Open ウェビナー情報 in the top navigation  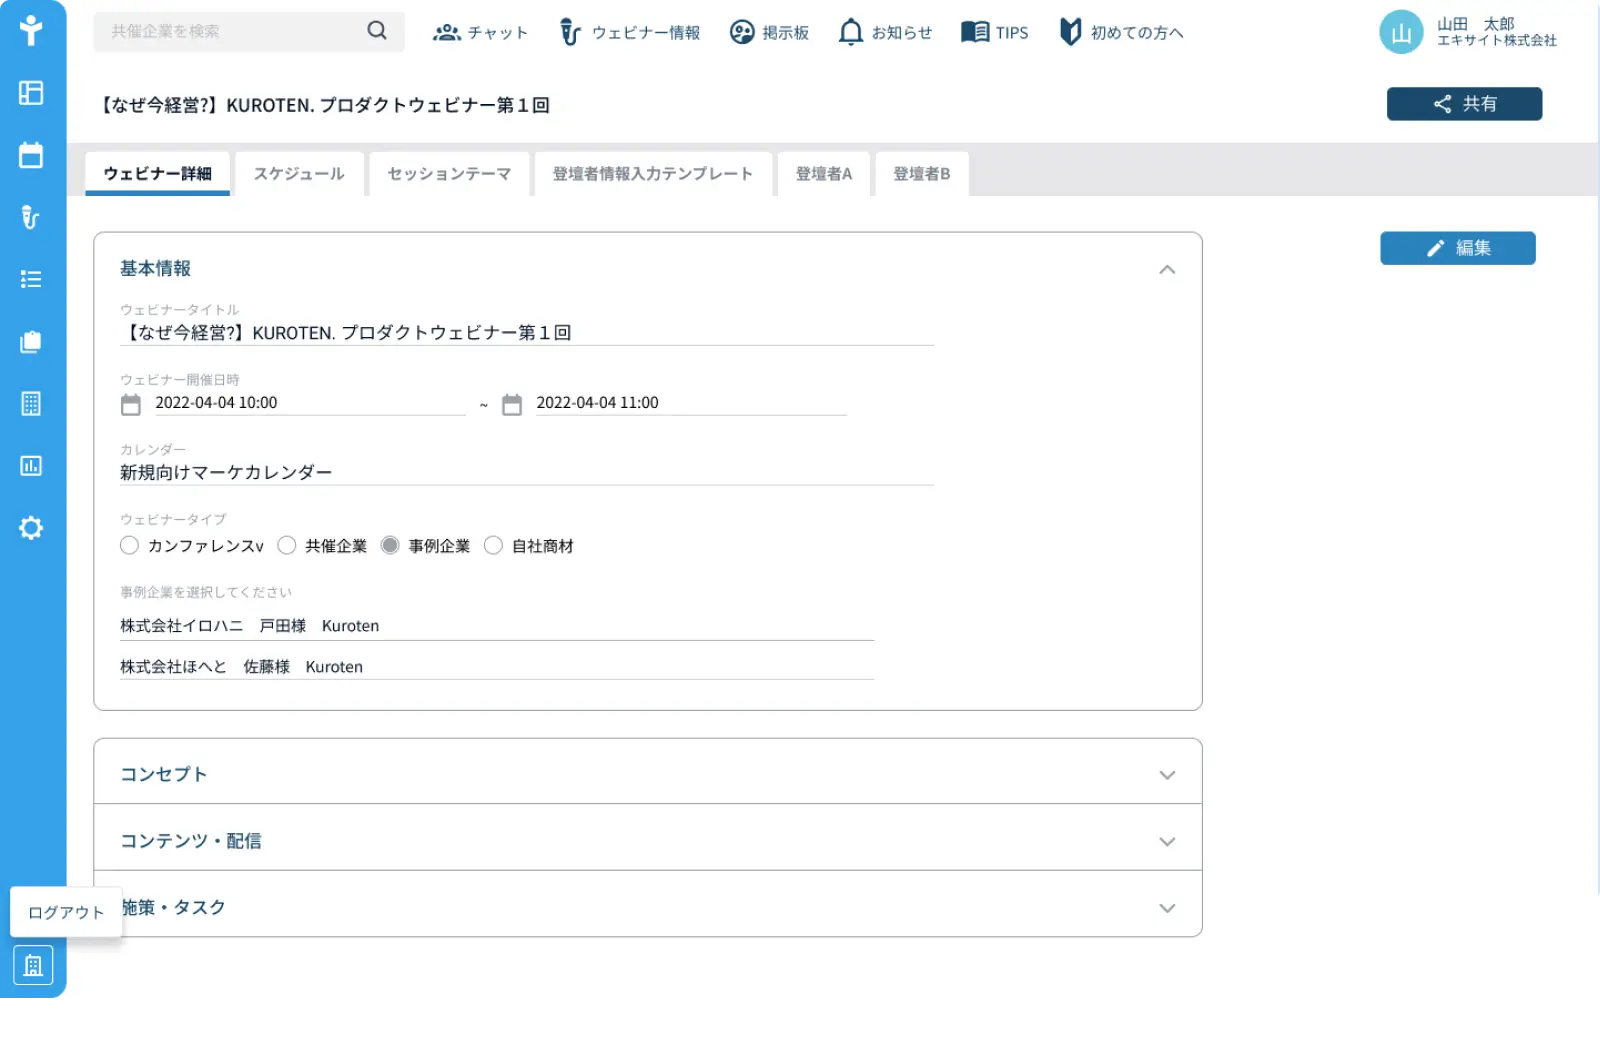coord(630,33)
